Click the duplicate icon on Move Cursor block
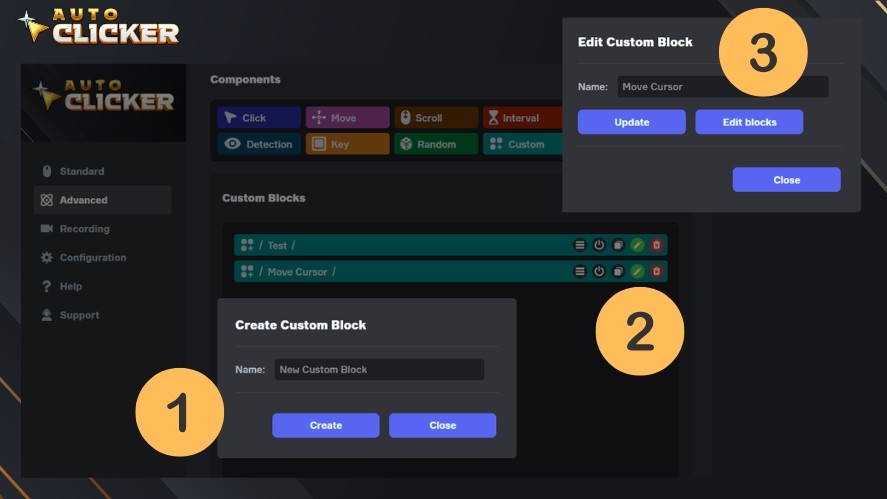This screenshot has height=499, width=887. tap(618, 272)
